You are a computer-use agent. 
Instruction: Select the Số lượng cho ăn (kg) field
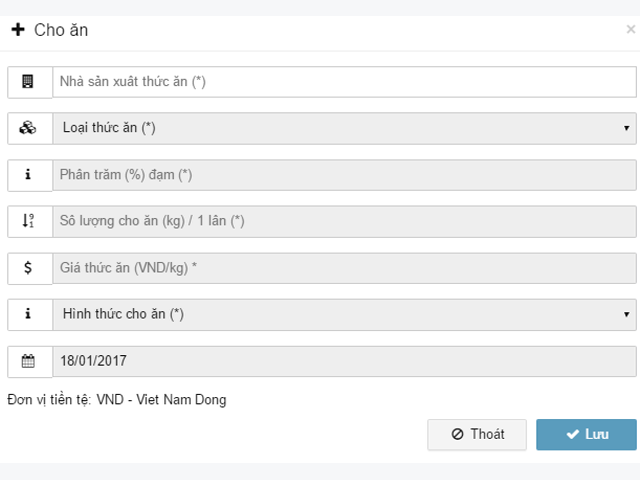tap(344, 221)
